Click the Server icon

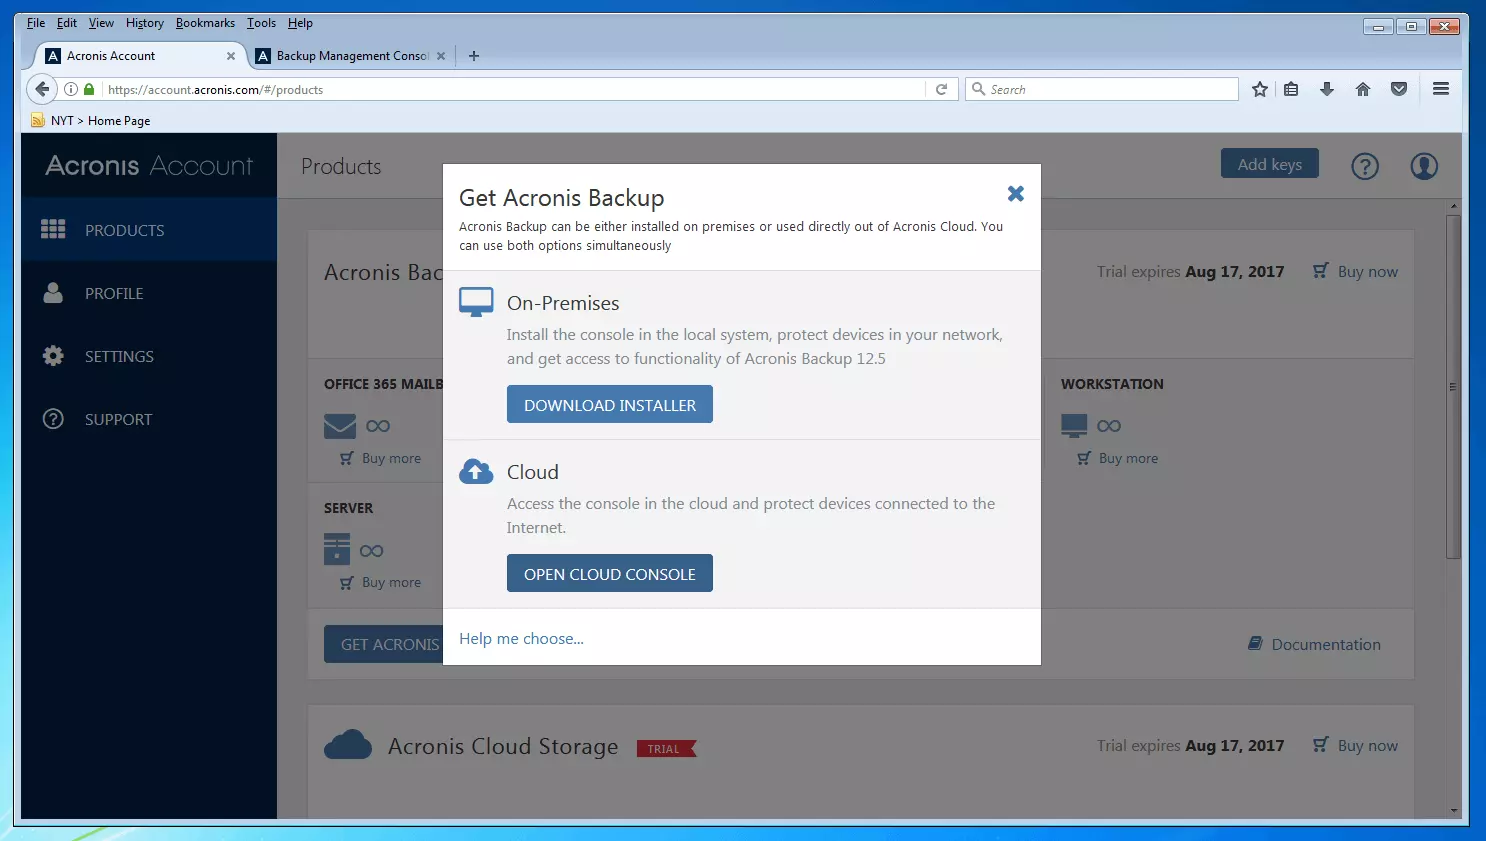click(337, 549)
